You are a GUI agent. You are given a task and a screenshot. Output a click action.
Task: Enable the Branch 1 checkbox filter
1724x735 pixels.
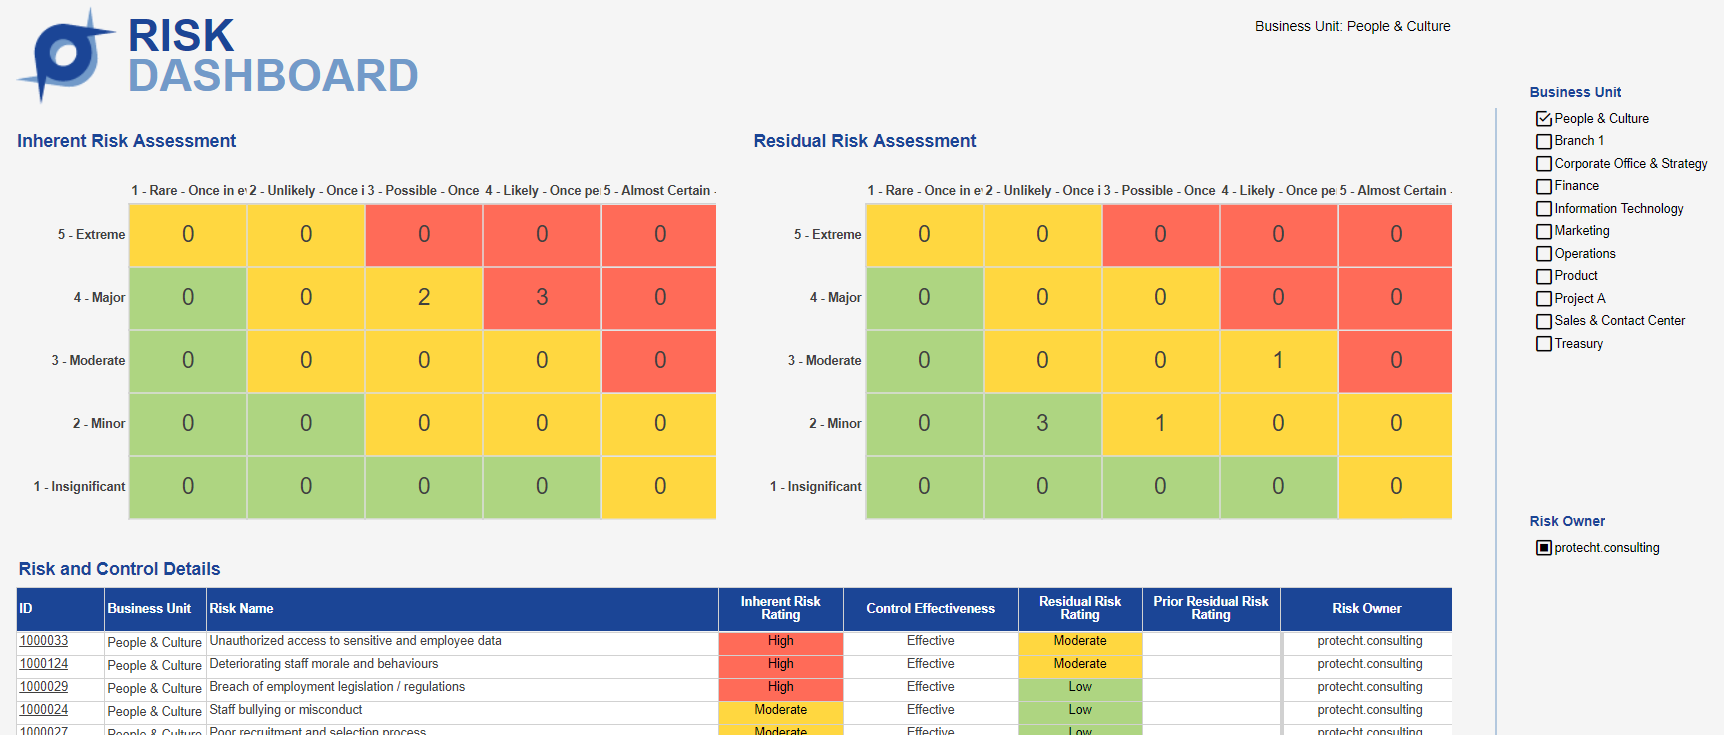(x=1543, y=142)
